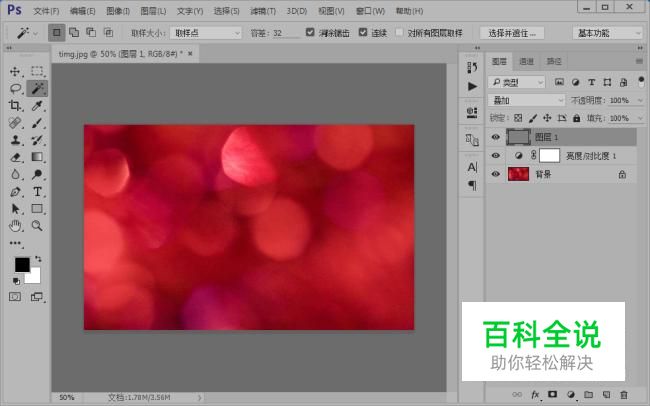Screen dimensions: 650x406
Task: Open the blend mode dropdown
Action: click(526, 100)
